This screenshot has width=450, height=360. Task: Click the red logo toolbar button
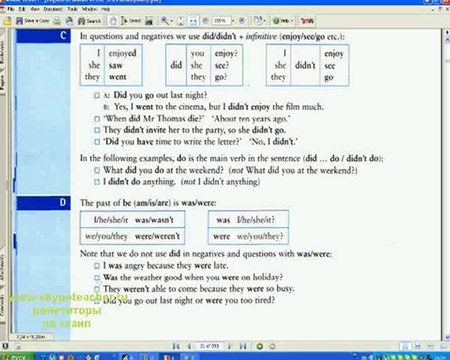pyautogui.click(x=307, y=21)
